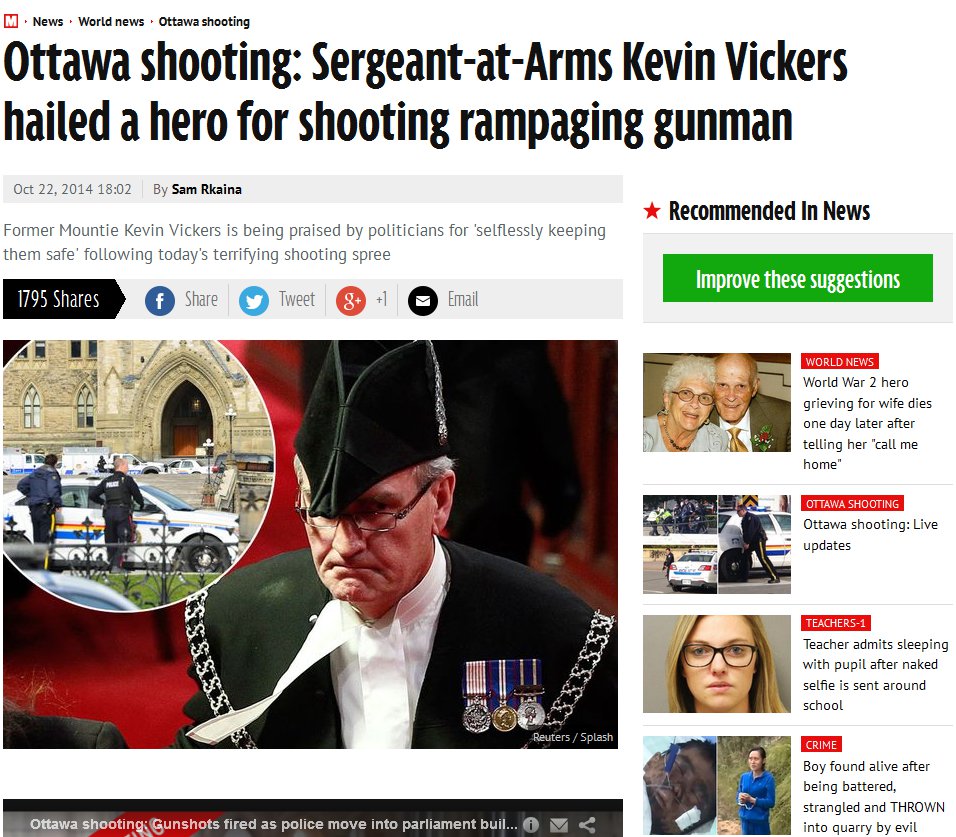Click the main Kevin Vickers photo
This screenshot has width=956, height=837.
coord(310,544)
